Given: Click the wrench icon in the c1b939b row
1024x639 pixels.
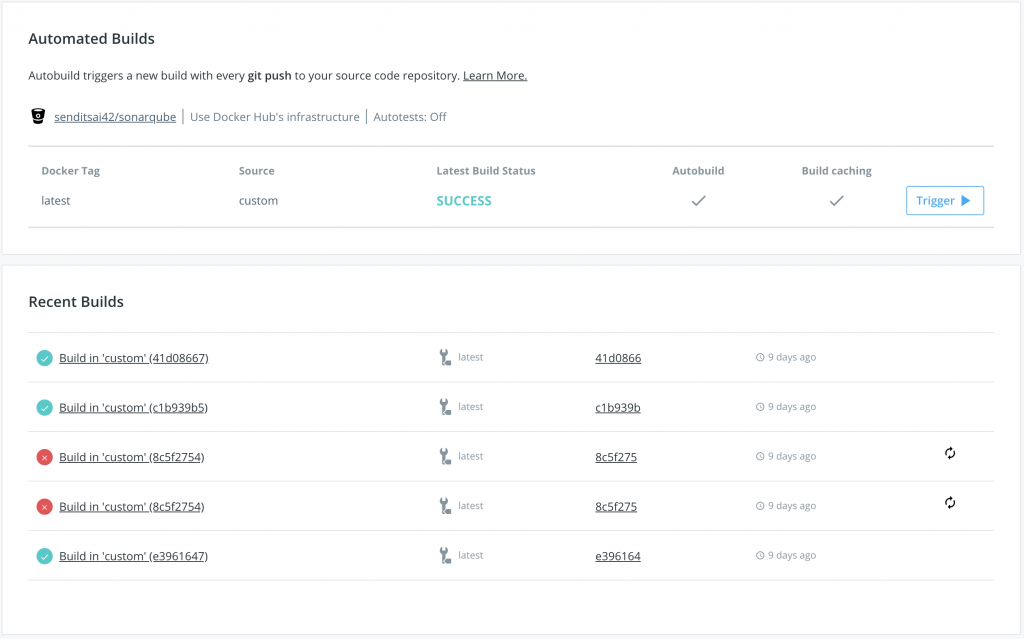Looking at the screenshot, I should point(445,407).
